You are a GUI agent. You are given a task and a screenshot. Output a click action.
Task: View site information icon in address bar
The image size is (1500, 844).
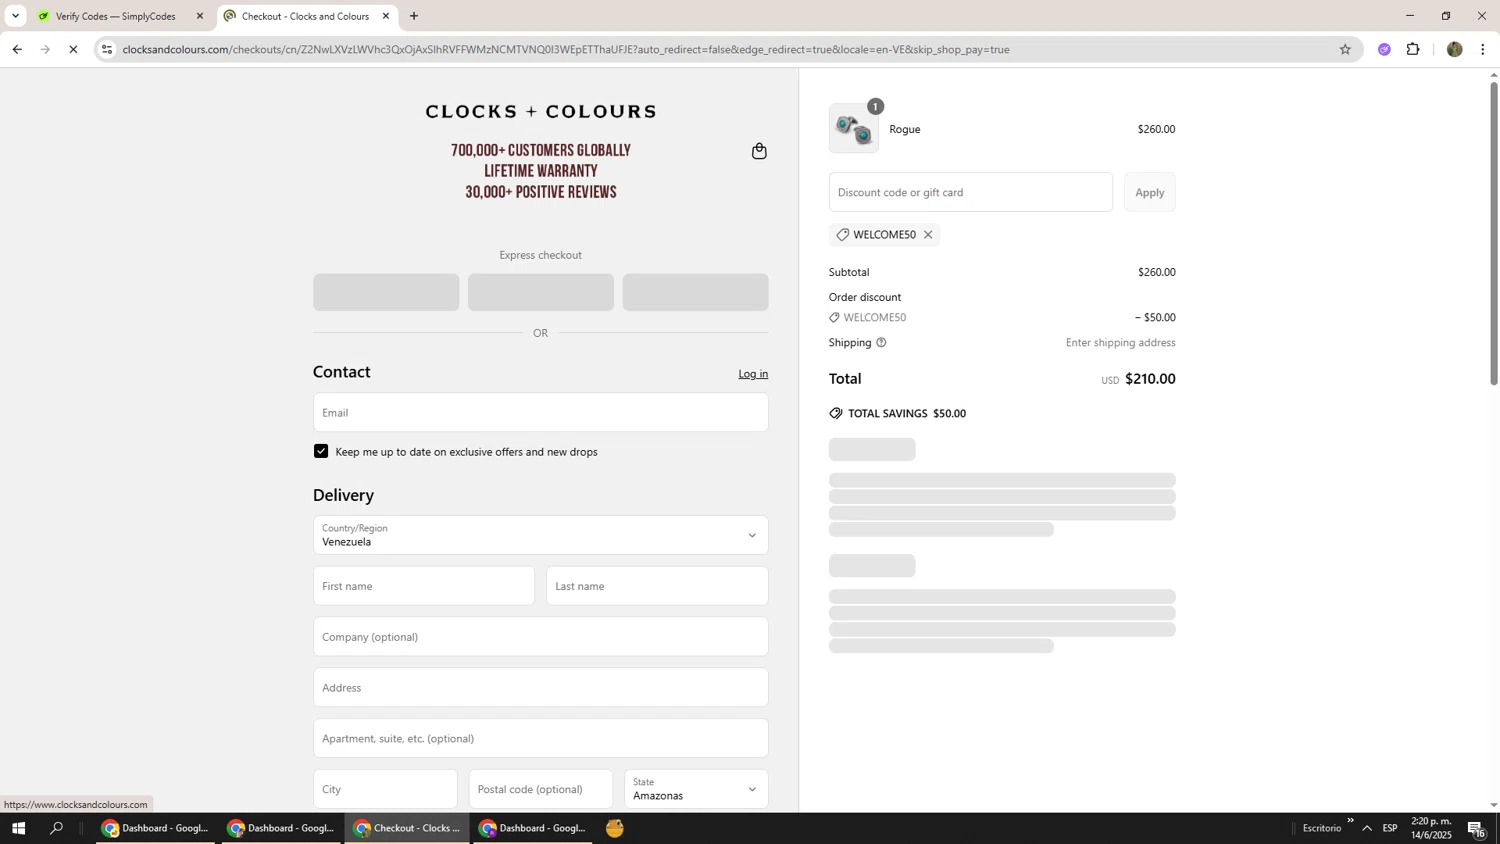[x=107, y=49]
